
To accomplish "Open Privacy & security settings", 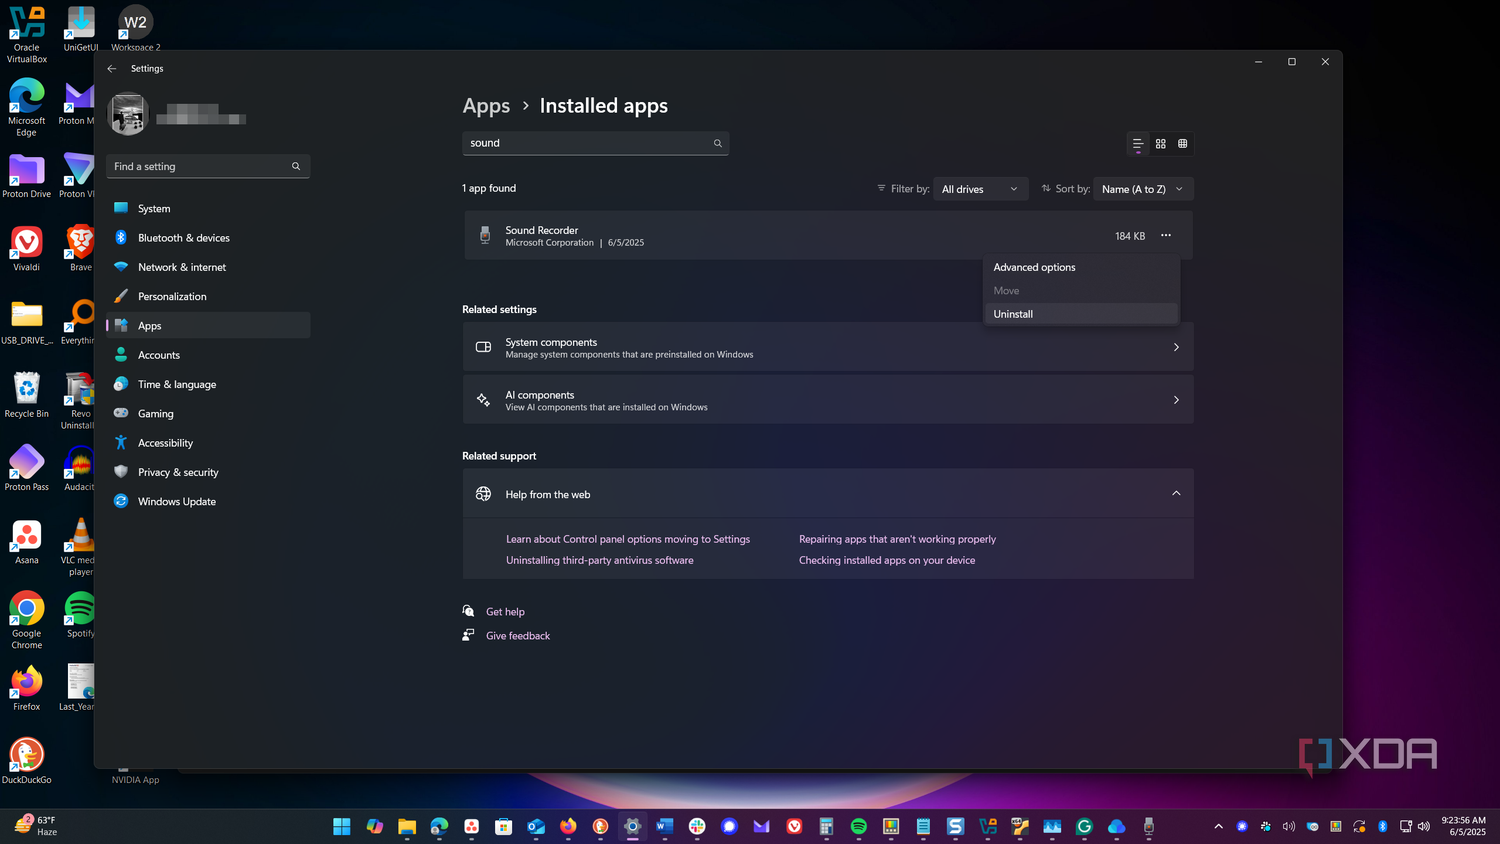I will (x=208, y=472).
